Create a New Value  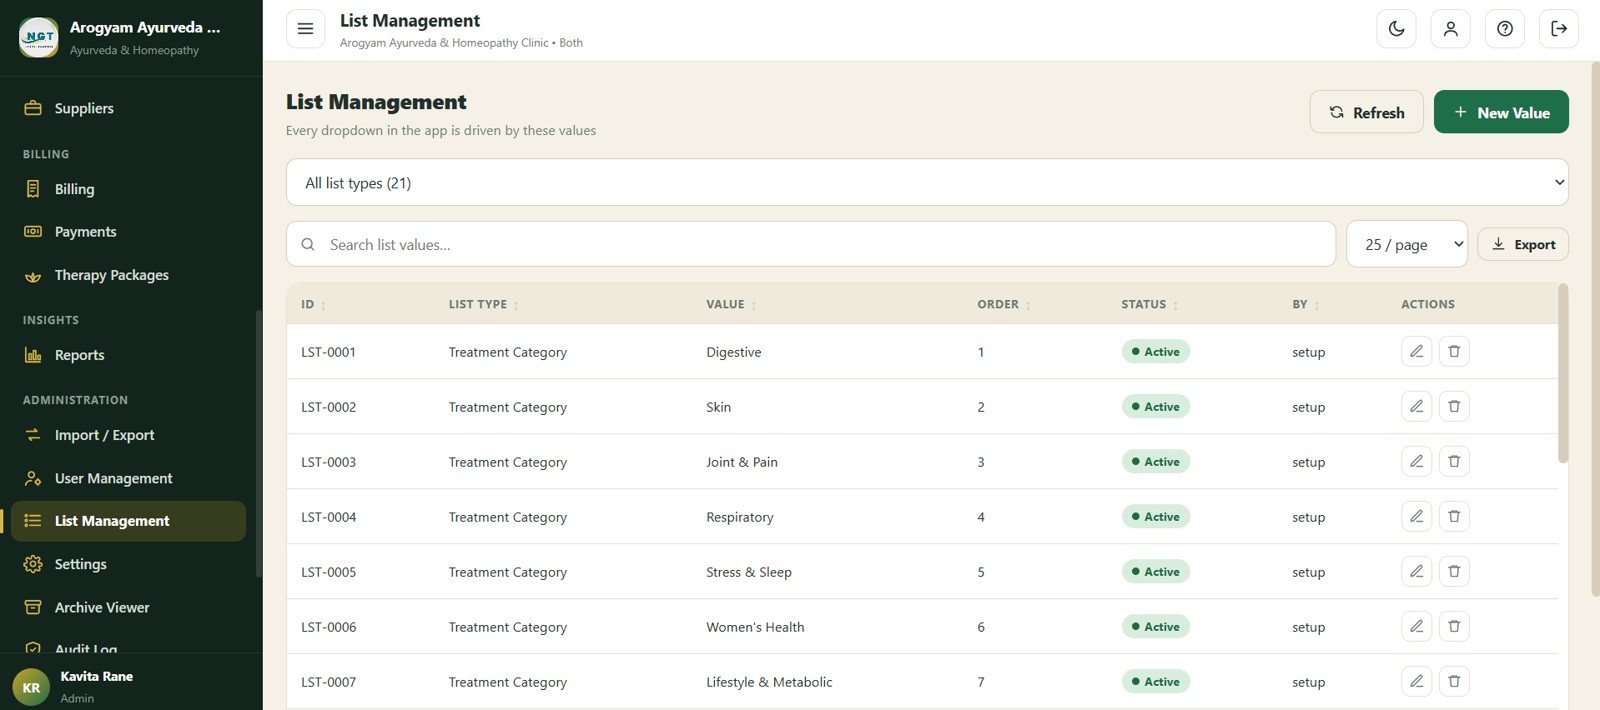pos(1501,112)
